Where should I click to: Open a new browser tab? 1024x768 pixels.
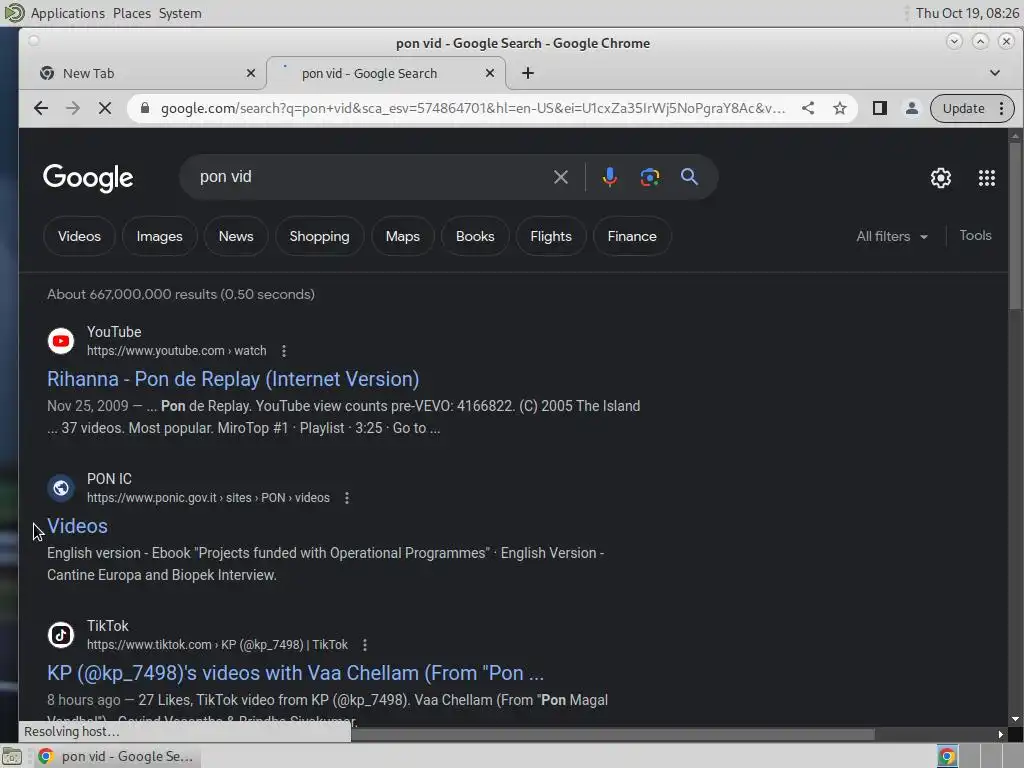tap(528, 73)
